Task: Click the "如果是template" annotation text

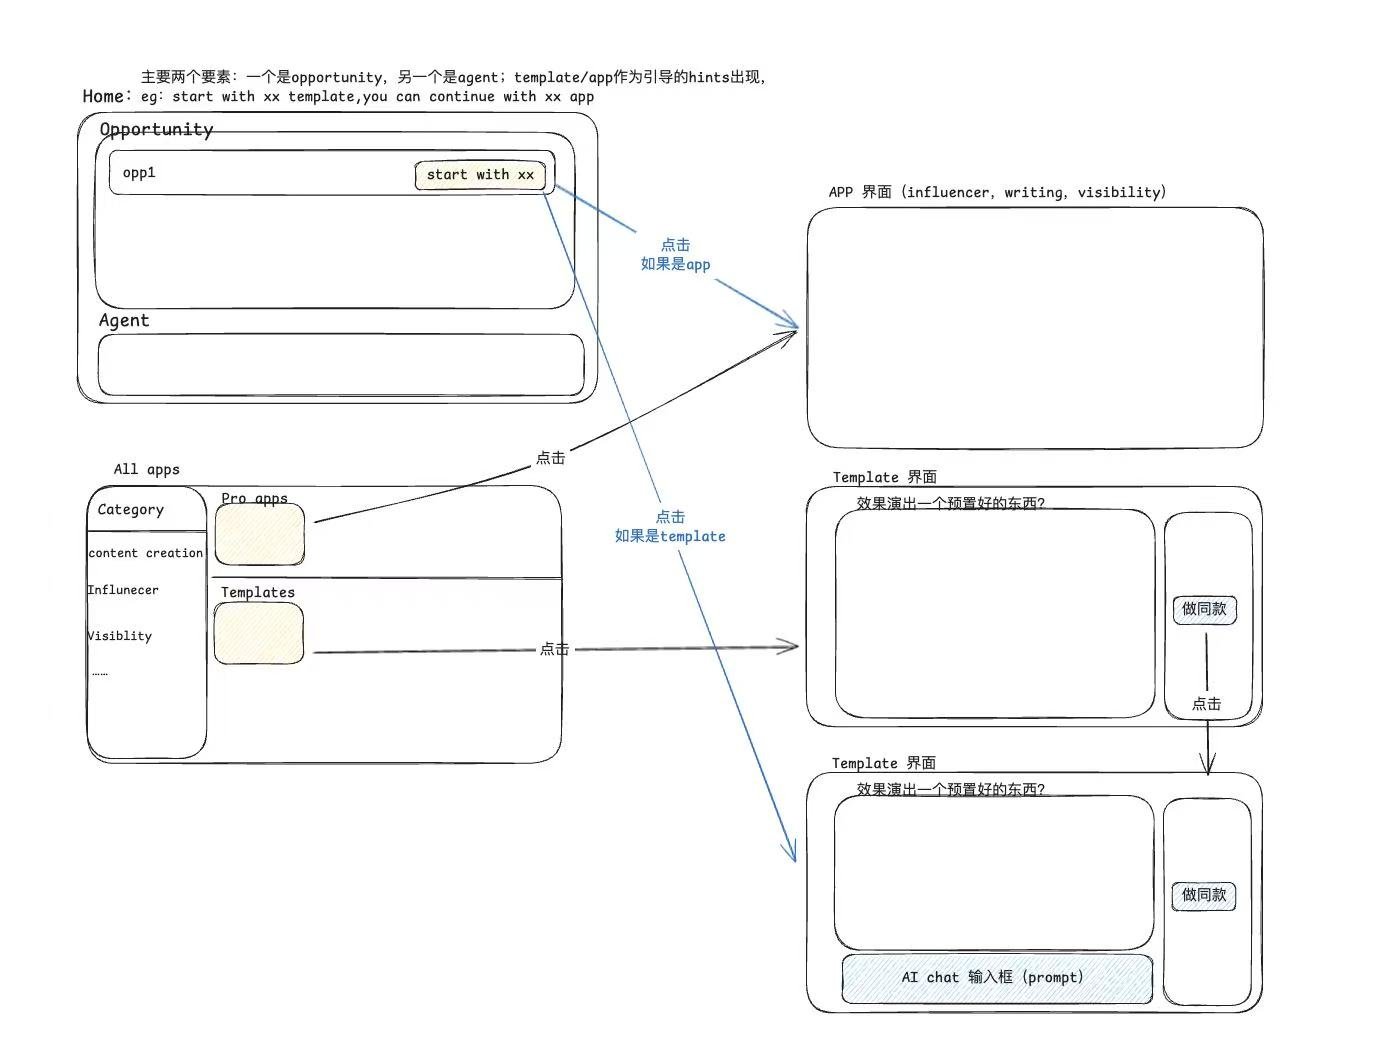Action: click(670, 536)
